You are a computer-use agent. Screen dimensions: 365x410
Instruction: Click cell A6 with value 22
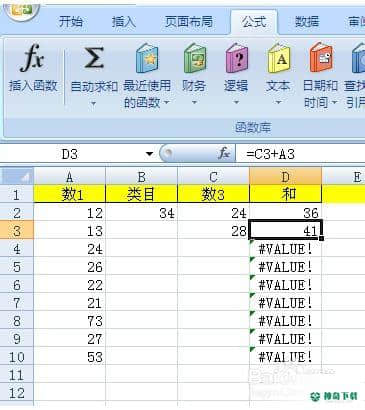[69, 284]
